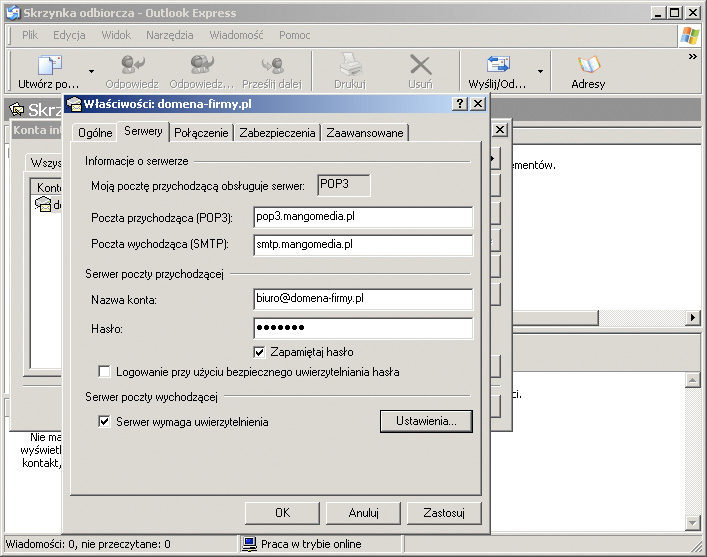Screen dimensions: 707x557
Task: Click the Drukuj printer icon
Action: tap(350, 65)
